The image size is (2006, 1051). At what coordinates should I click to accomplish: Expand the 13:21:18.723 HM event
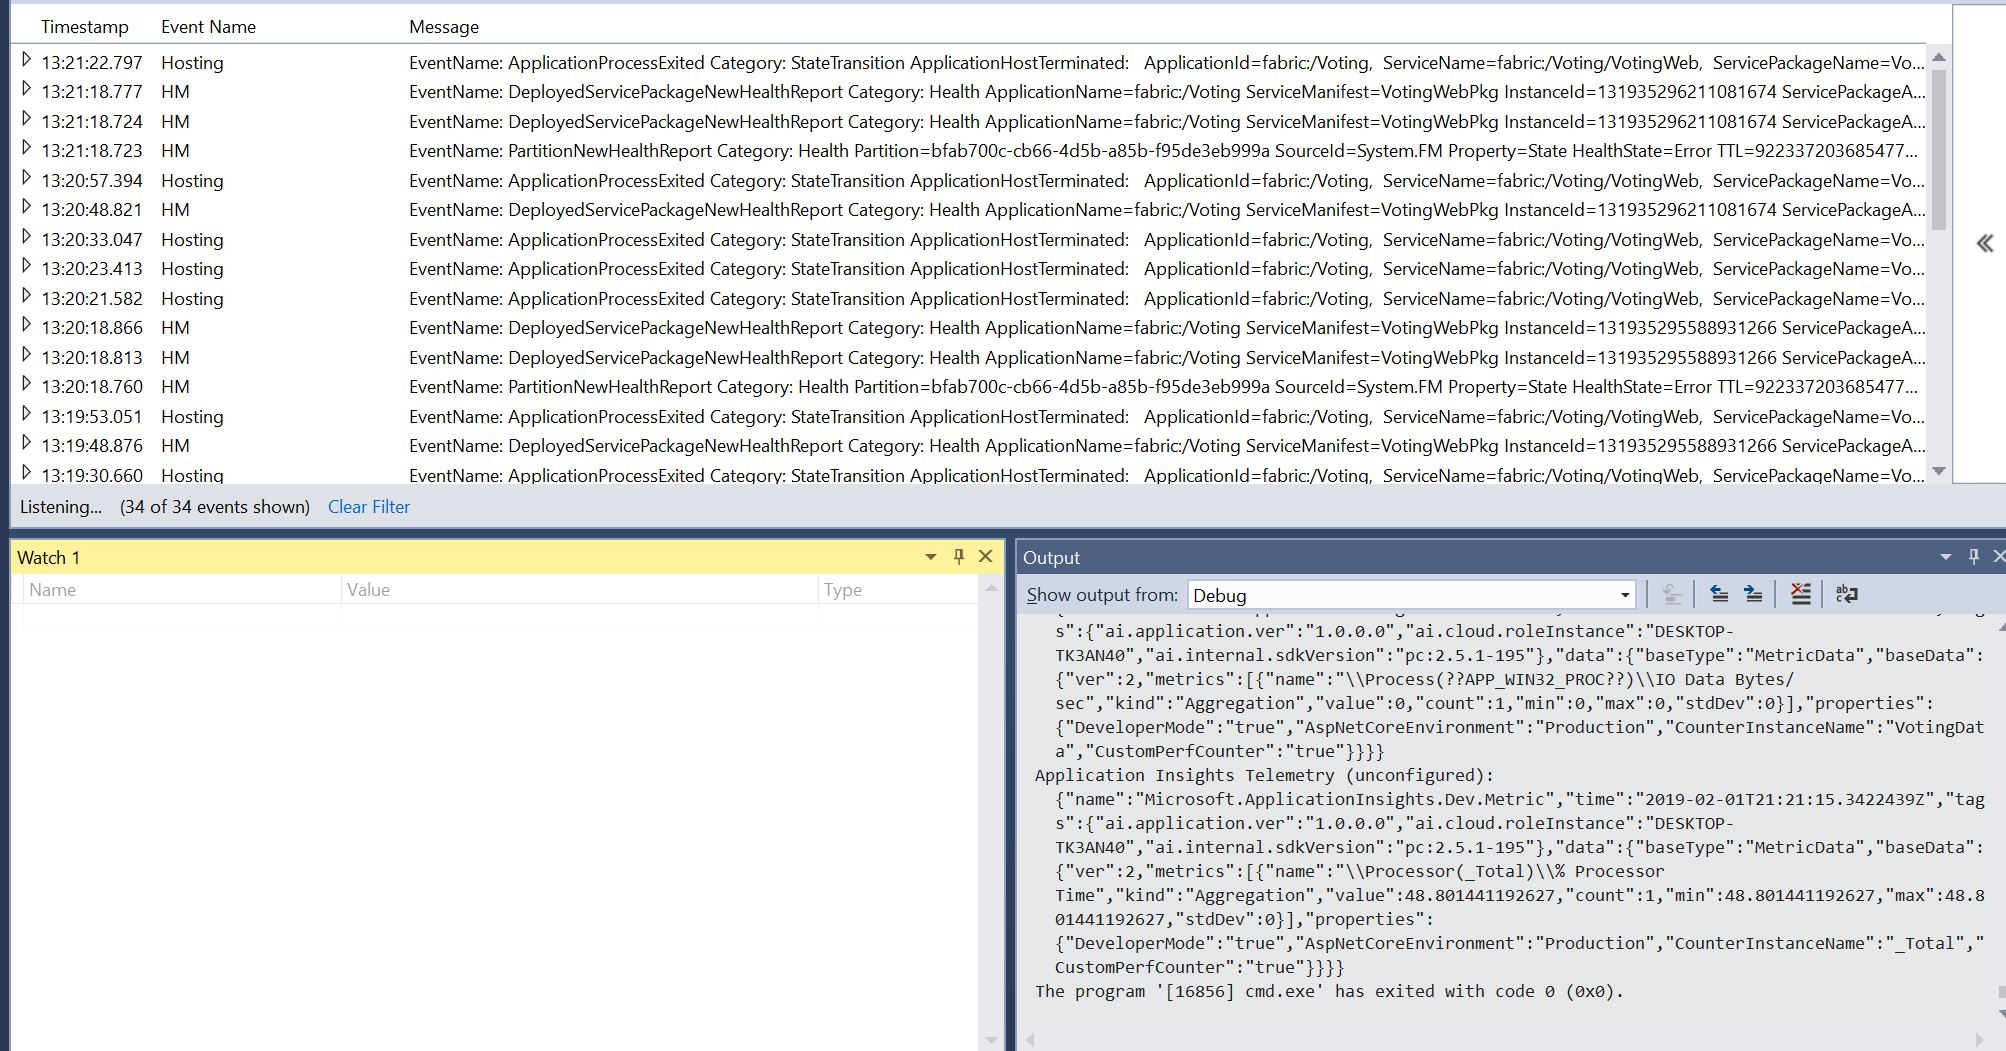click(26, 149)
